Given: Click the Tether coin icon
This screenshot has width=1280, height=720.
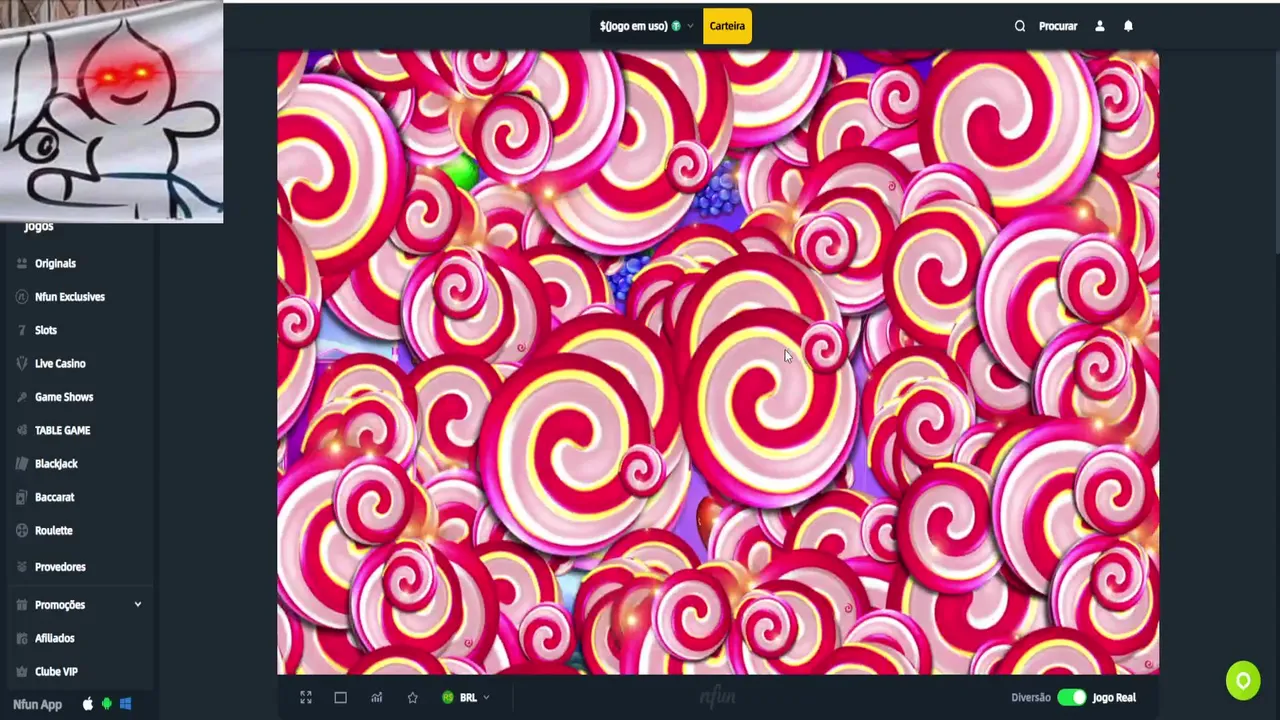Looking at the screenshot, I should click(676, 26).
